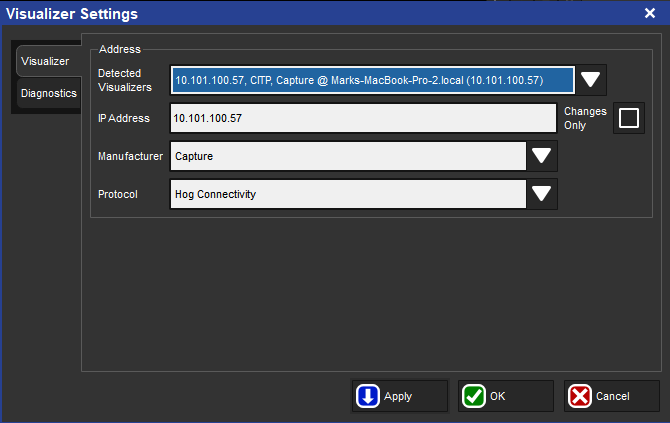Click into the IP Address input field
The image size is (670, 423).
pyautogui.click(x=363, y=118)
